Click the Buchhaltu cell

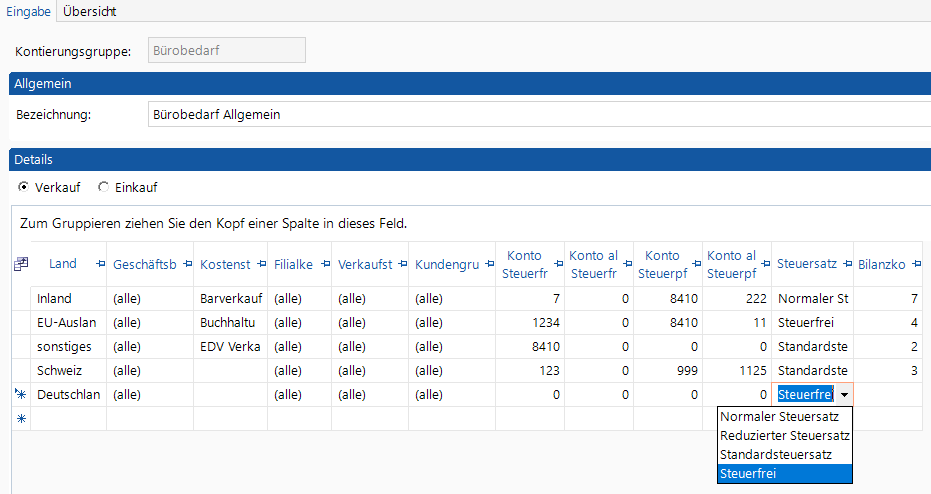[x=230, y=322]
